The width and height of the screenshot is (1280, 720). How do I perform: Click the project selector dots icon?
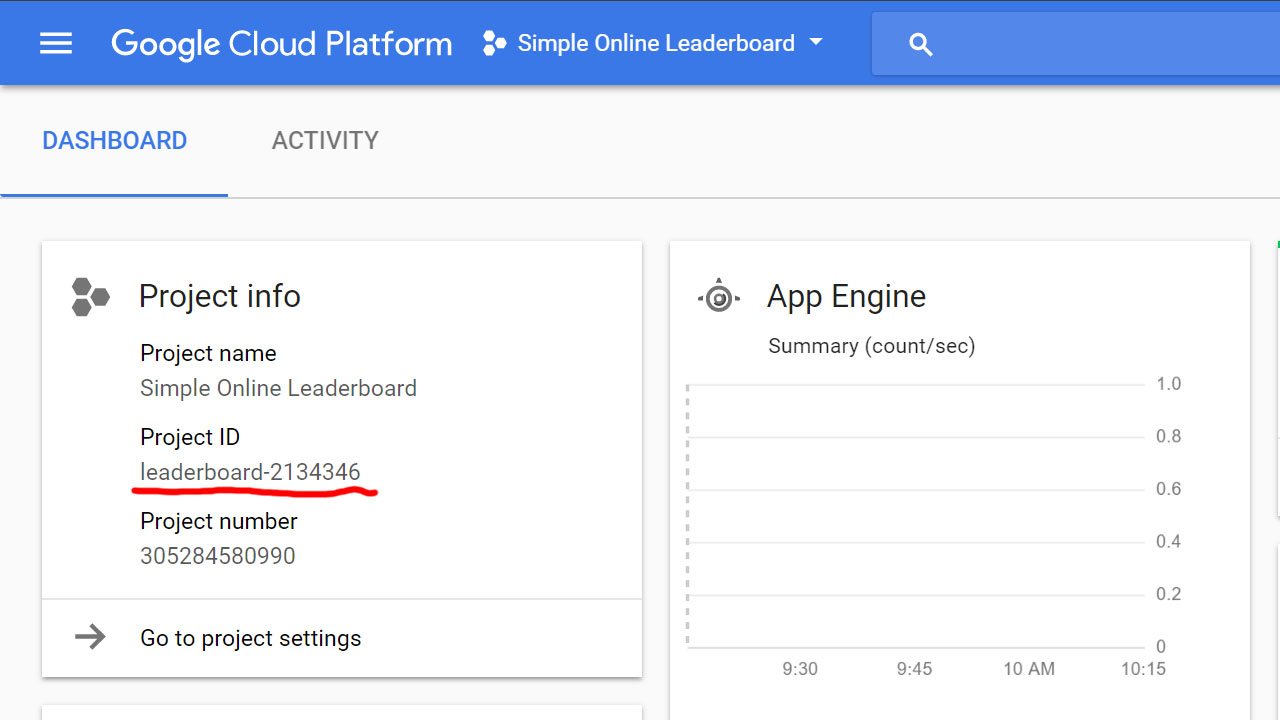click(x=494, y=43)
